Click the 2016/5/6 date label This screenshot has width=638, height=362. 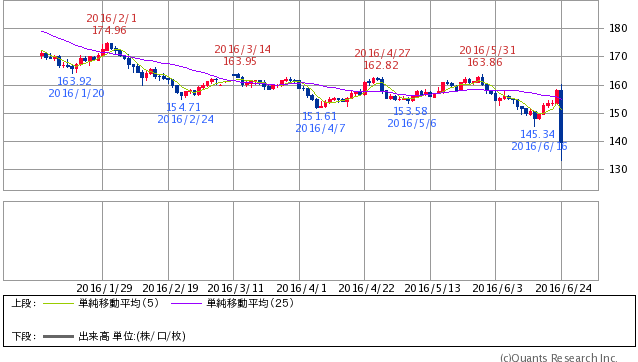point(412,123)
